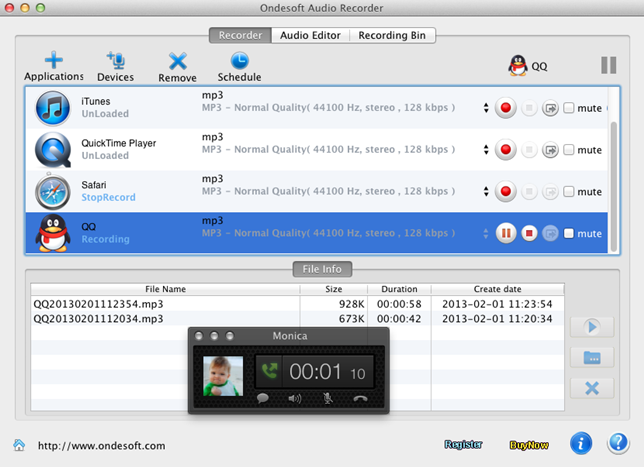Open the help question mark icon
The height and width of the screenshot is (467, 644).
coord(619,443)
